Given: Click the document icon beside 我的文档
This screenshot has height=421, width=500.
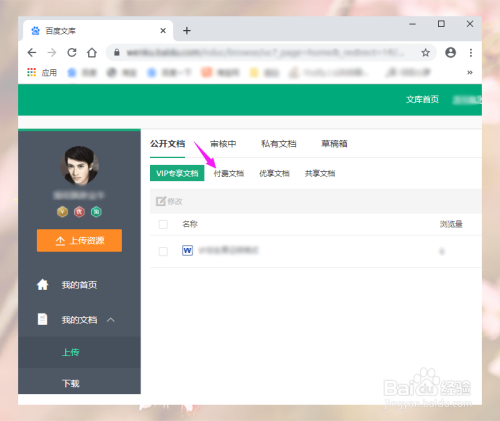Looking at the screenshot, I should coord(42,319).
